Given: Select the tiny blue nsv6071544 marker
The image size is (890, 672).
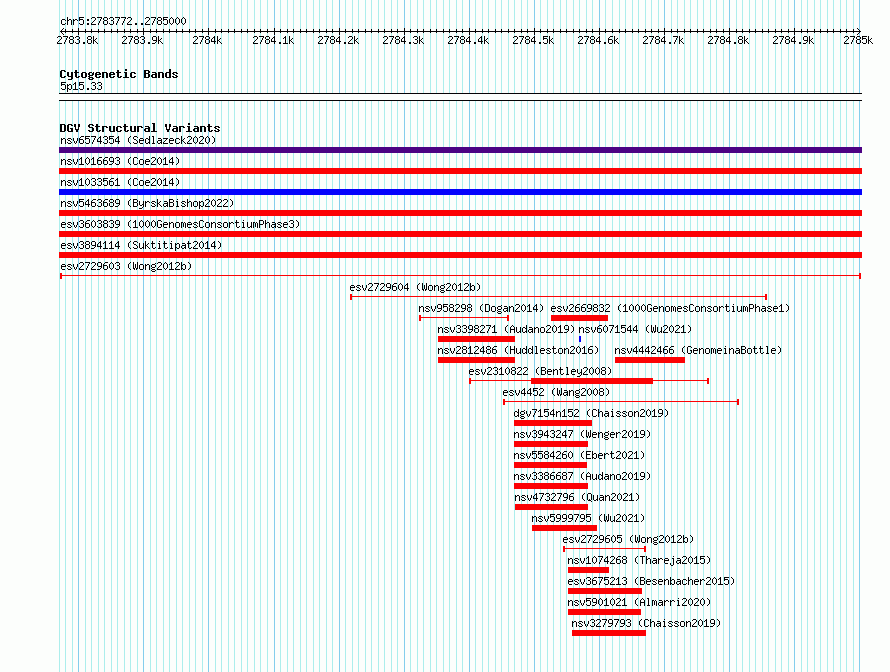Looking at the screenshot, I should point(580,339).
